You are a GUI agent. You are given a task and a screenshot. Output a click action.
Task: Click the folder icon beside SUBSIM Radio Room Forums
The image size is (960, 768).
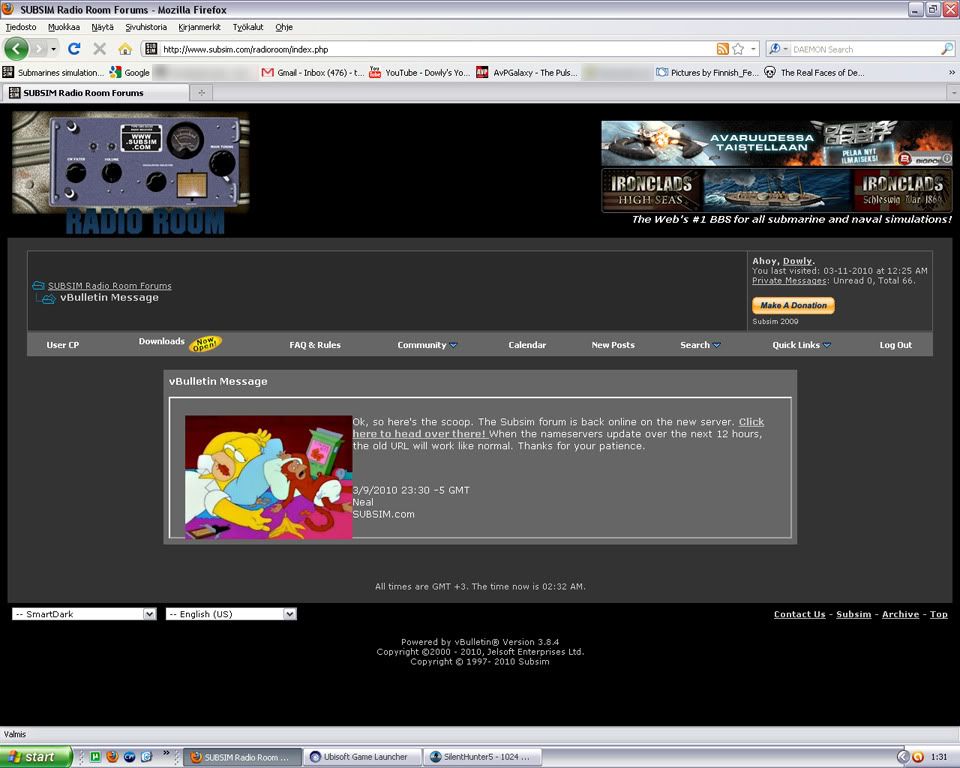click(38, 285)
